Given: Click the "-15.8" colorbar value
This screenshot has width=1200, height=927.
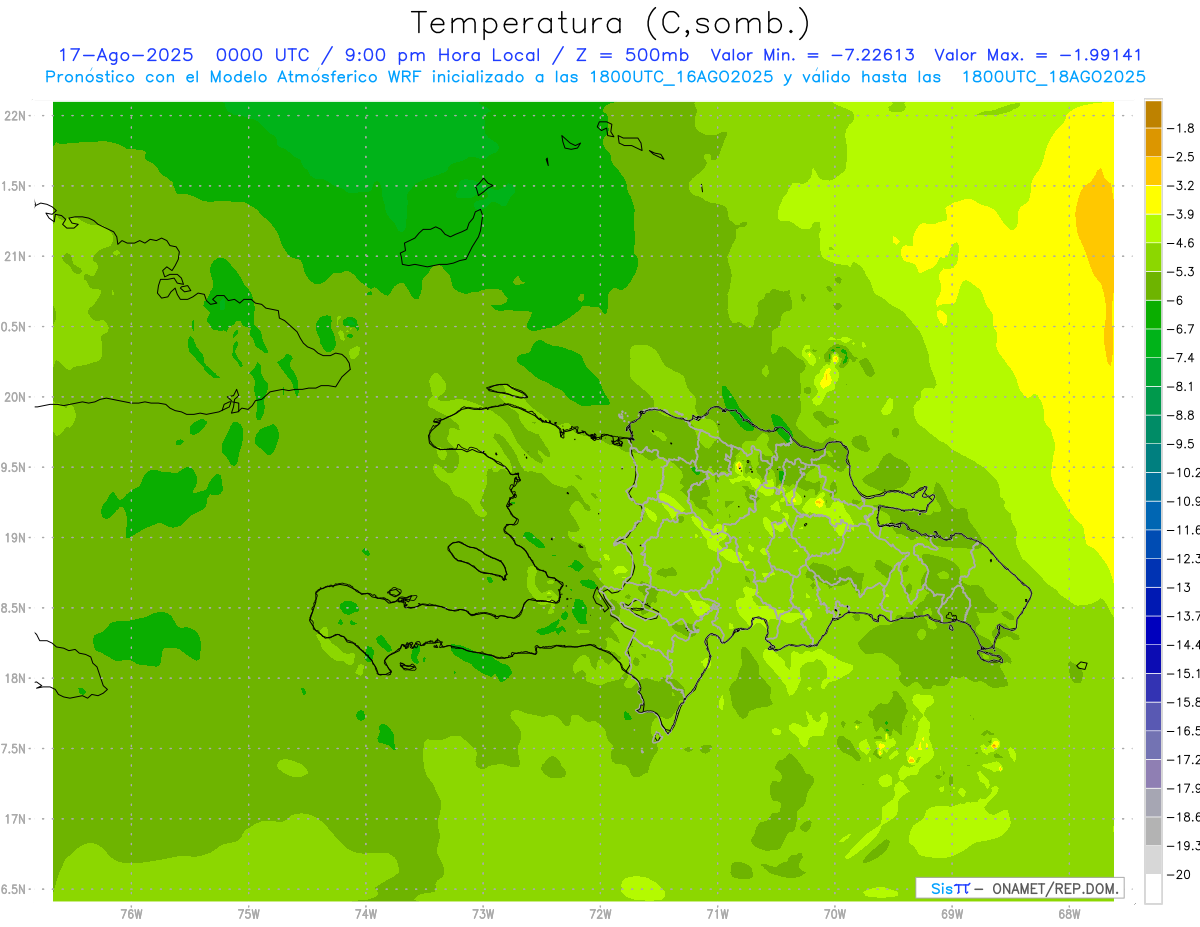Looking at the screenshot, I should (x=1185, y=701).
